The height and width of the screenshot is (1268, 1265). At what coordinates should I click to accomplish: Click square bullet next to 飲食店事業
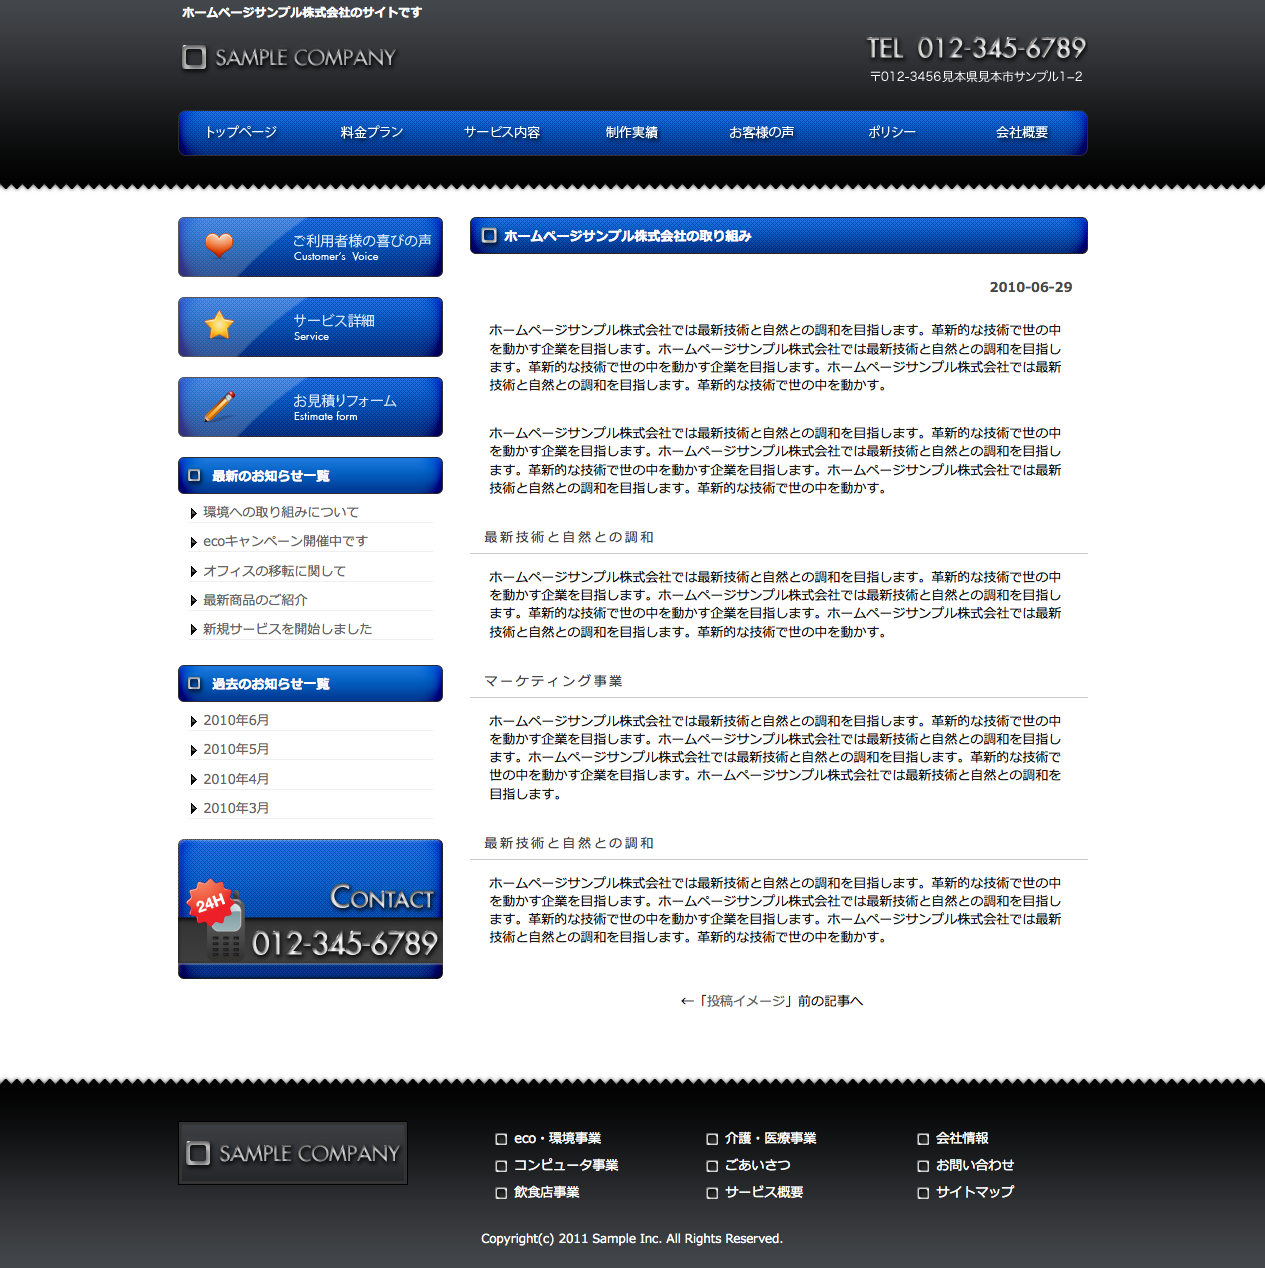point(501,1193)
